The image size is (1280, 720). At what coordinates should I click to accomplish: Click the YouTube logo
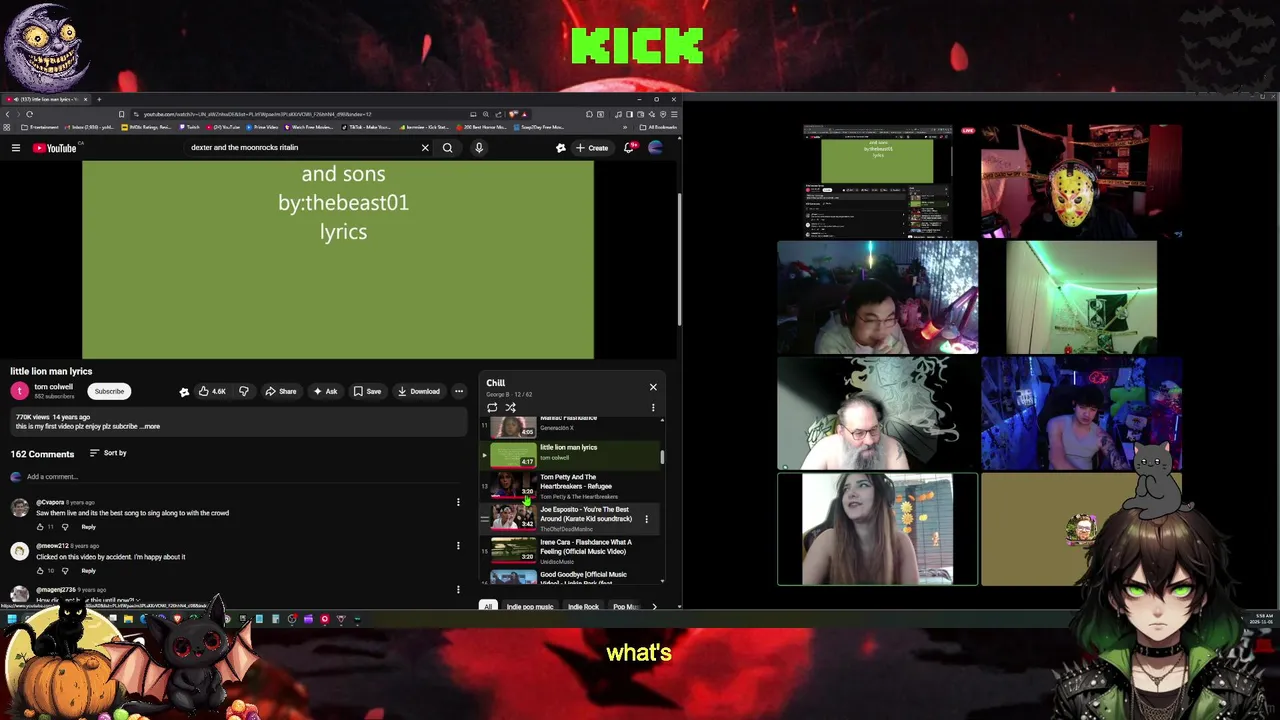point(54,148)
